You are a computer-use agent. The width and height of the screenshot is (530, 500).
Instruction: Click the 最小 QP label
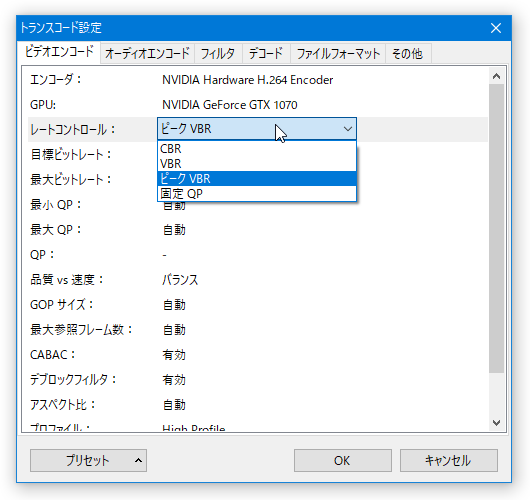tap(56, 205)
